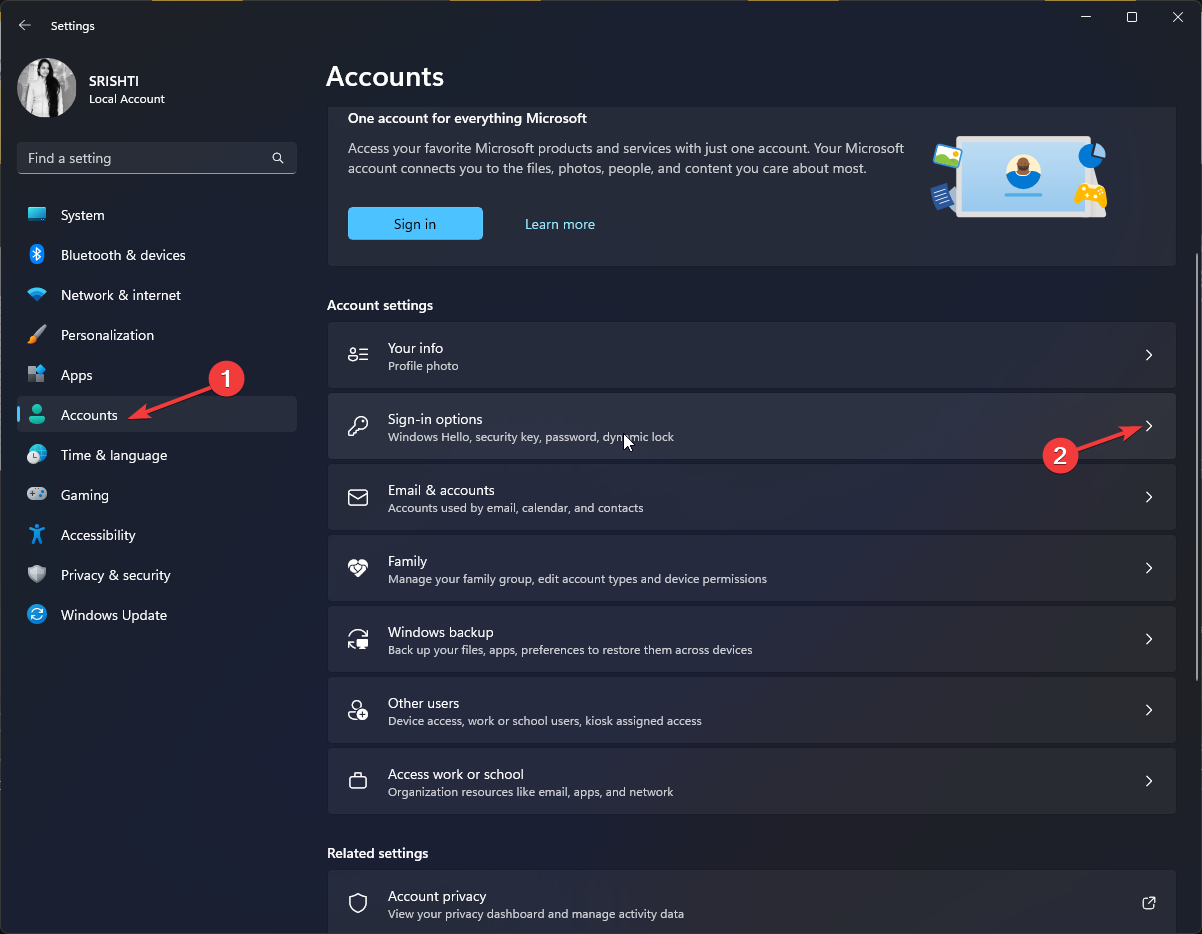The width and height of the screenshot is (1202, 934).
Task: Click the vertical scrollbar of the Accounts page
Action: tap(1196, 468)
